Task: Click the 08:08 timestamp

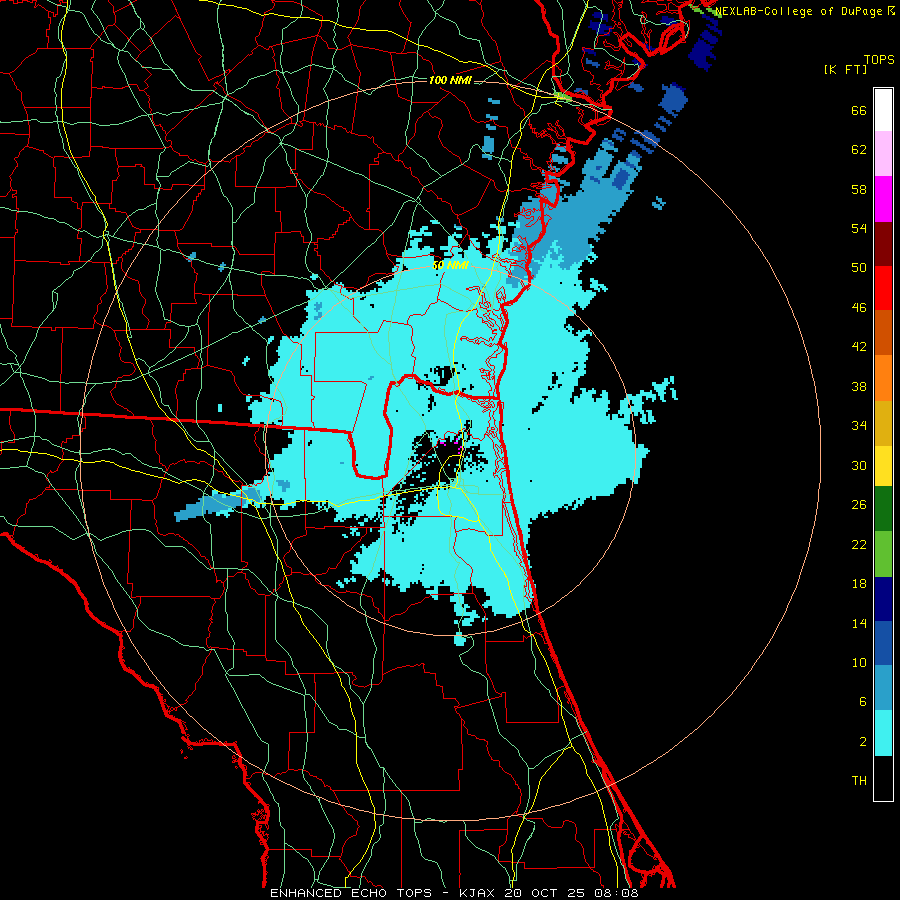Action: 618,893
